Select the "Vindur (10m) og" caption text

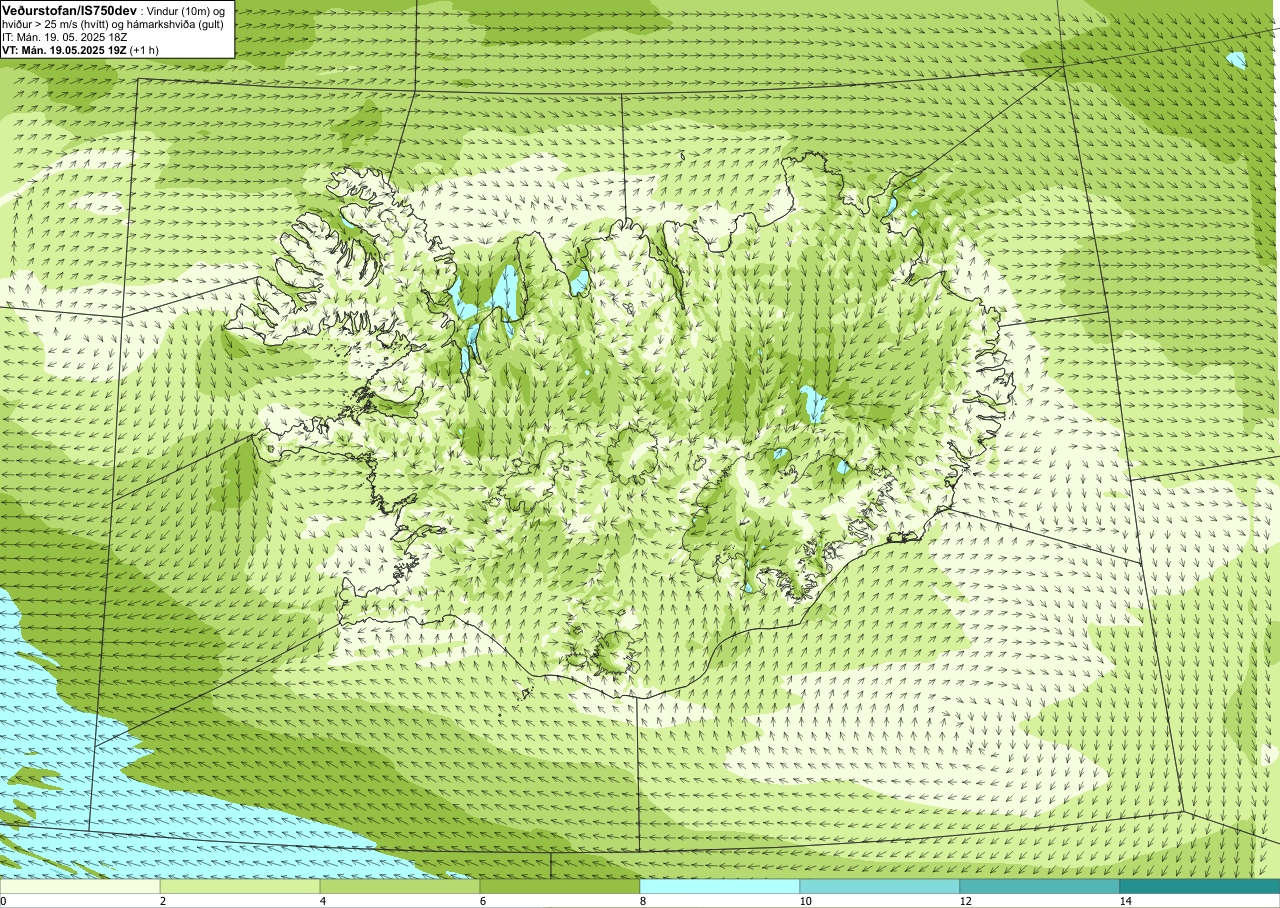pyautogui.click(x=186, y=11)
